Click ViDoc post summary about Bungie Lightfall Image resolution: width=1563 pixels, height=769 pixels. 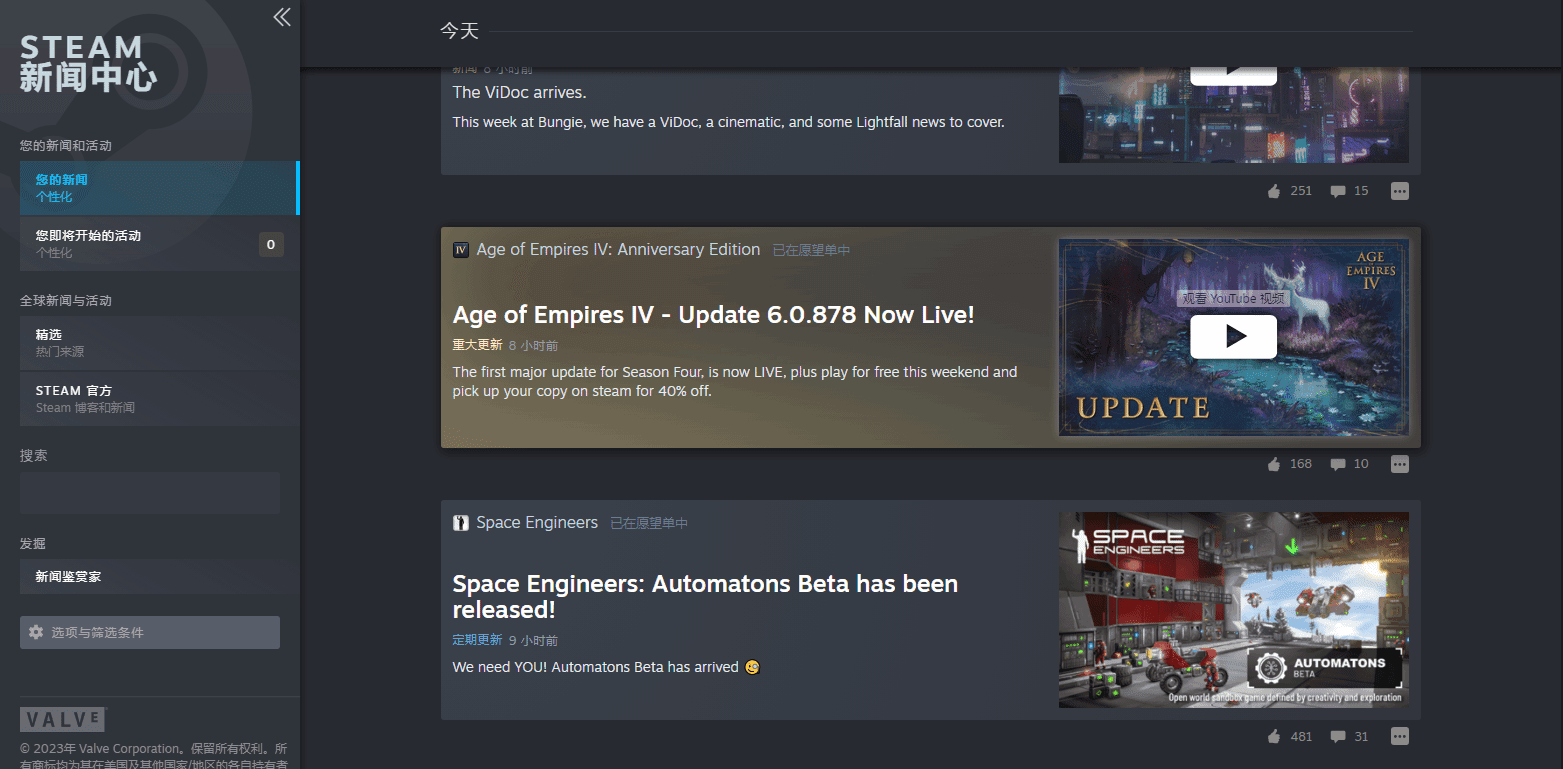coord(728,122)
